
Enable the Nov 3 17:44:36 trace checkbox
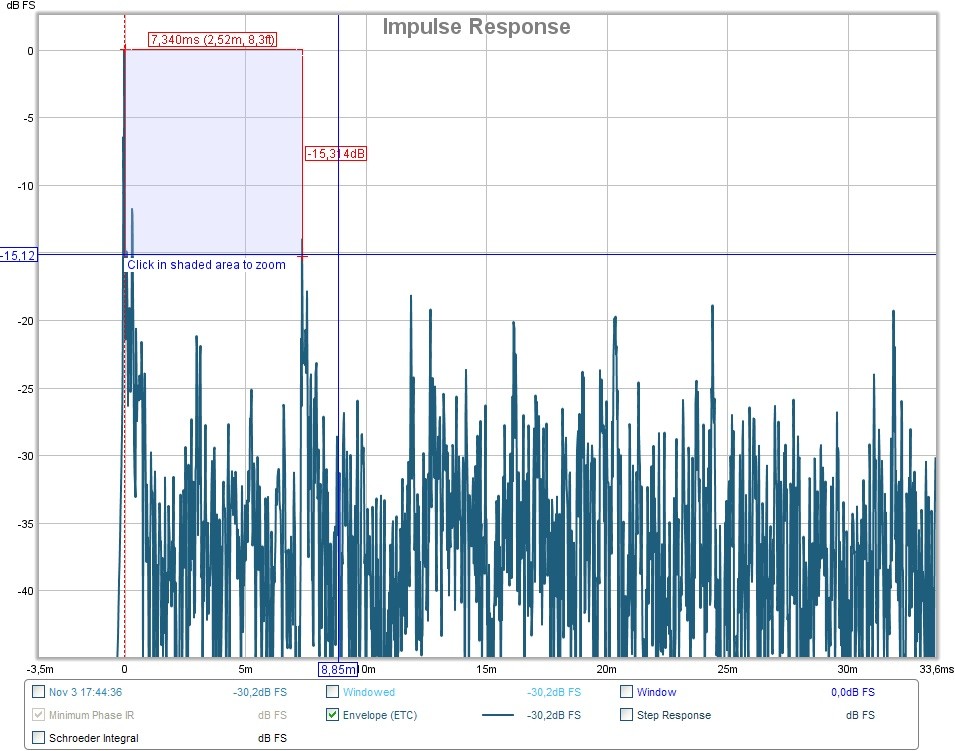click(38, 691)
